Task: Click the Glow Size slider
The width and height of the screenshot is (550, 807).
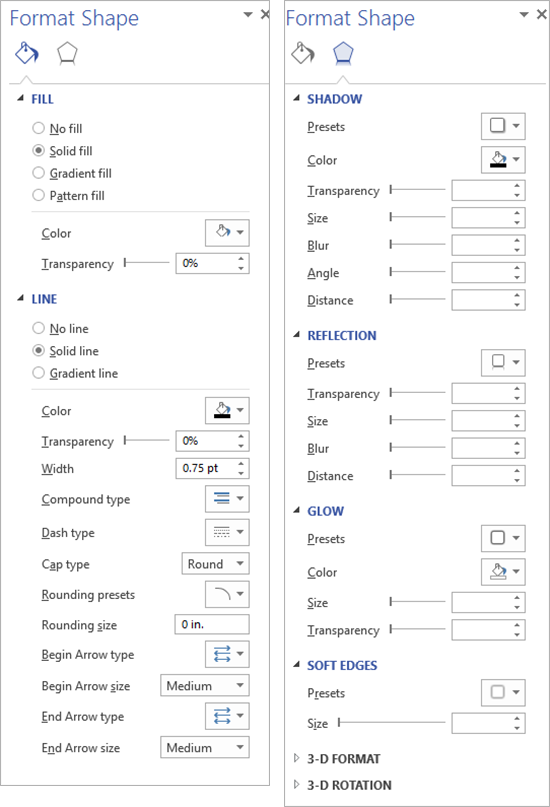Action: pos(417,602)
